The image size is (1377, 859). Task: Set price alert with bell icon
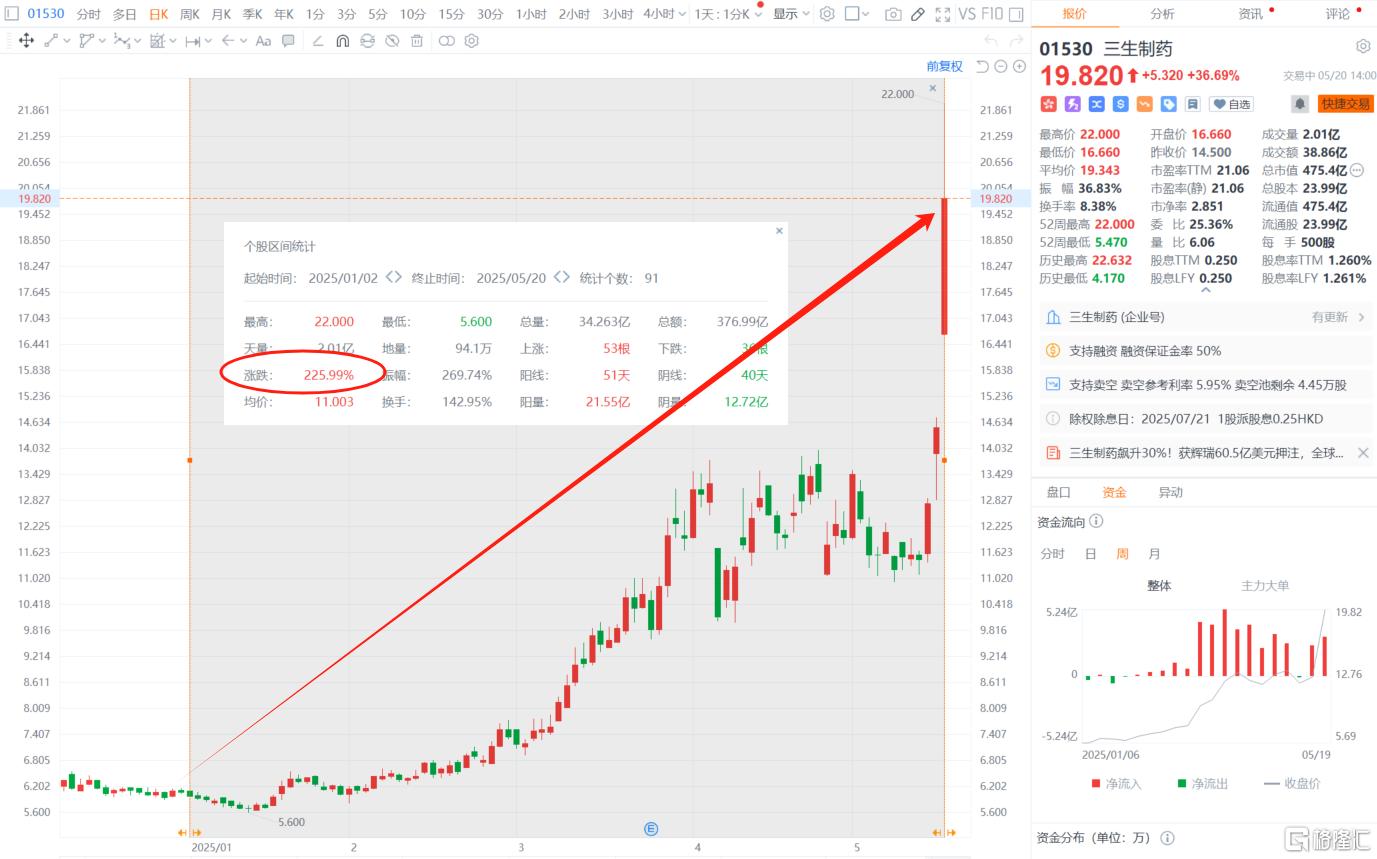[1300, 104]
